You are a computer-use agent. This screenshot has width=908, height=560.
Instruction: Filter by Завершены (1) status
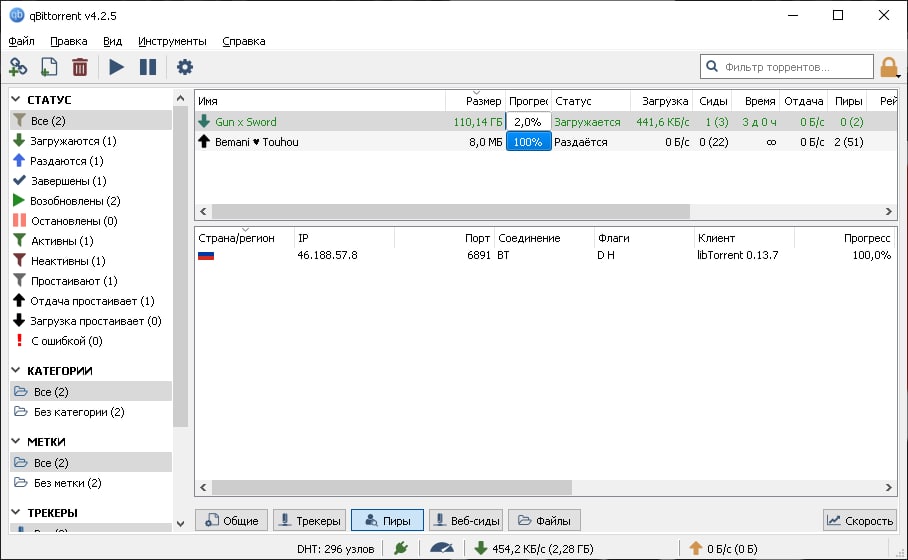91,181
